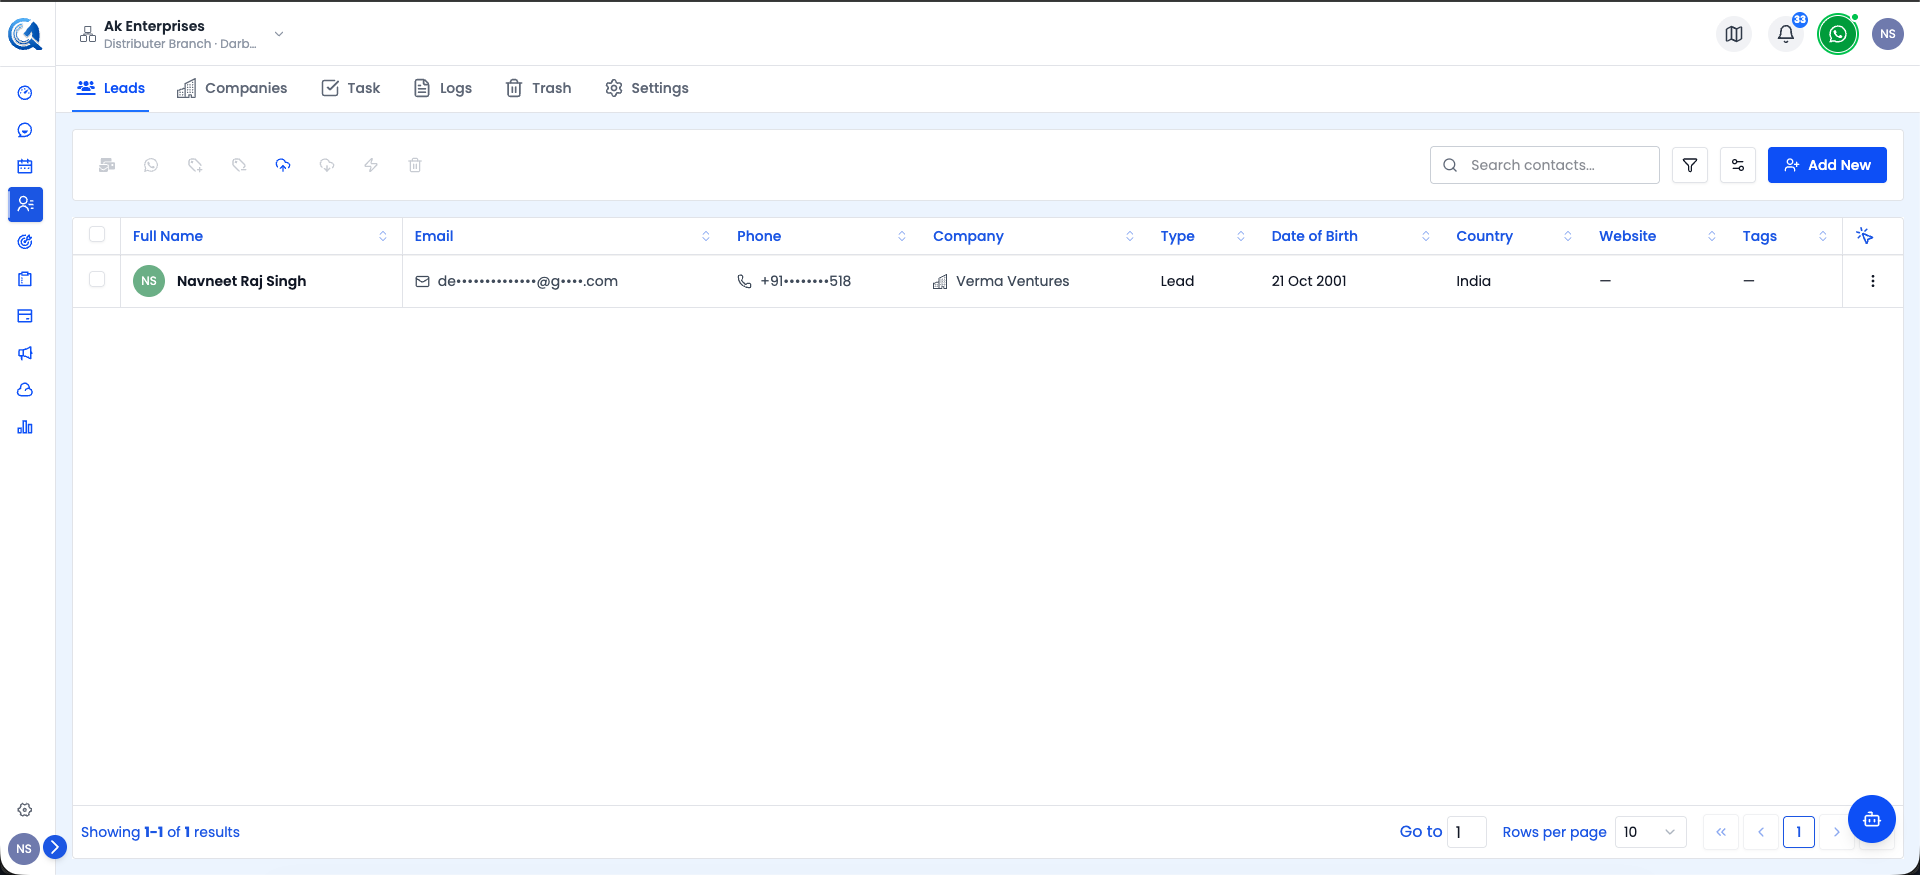The height and width of the screenshot is (875, 1920).
Task: Open the green WhatsApp button in header
Action: point(1838,34)
